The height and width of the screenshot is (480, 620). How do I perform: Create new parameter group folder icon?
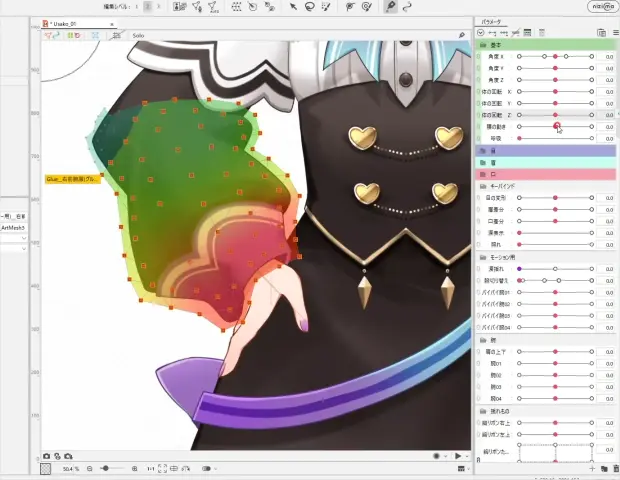[x=604, y=469]
